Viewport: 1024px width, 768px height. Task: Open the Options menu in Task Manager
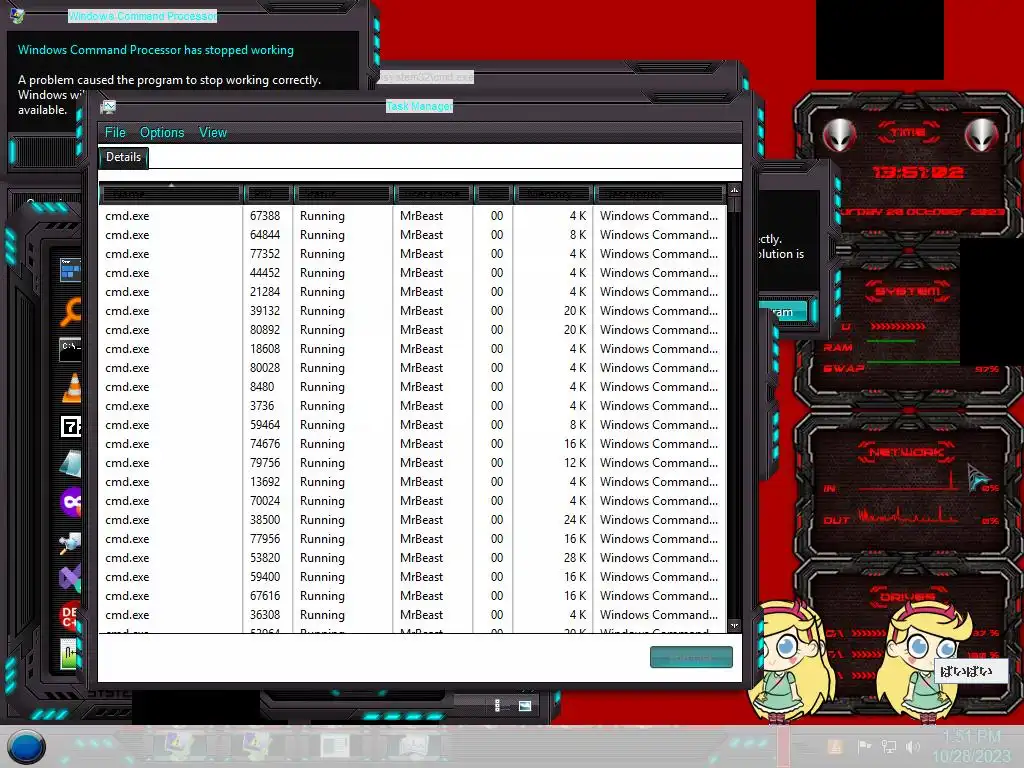pyautogui.click(x=162, y=133)
